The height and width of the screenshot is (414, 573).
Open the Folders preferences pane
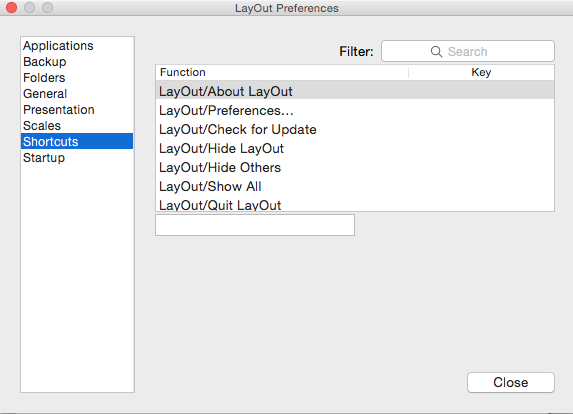77,78
